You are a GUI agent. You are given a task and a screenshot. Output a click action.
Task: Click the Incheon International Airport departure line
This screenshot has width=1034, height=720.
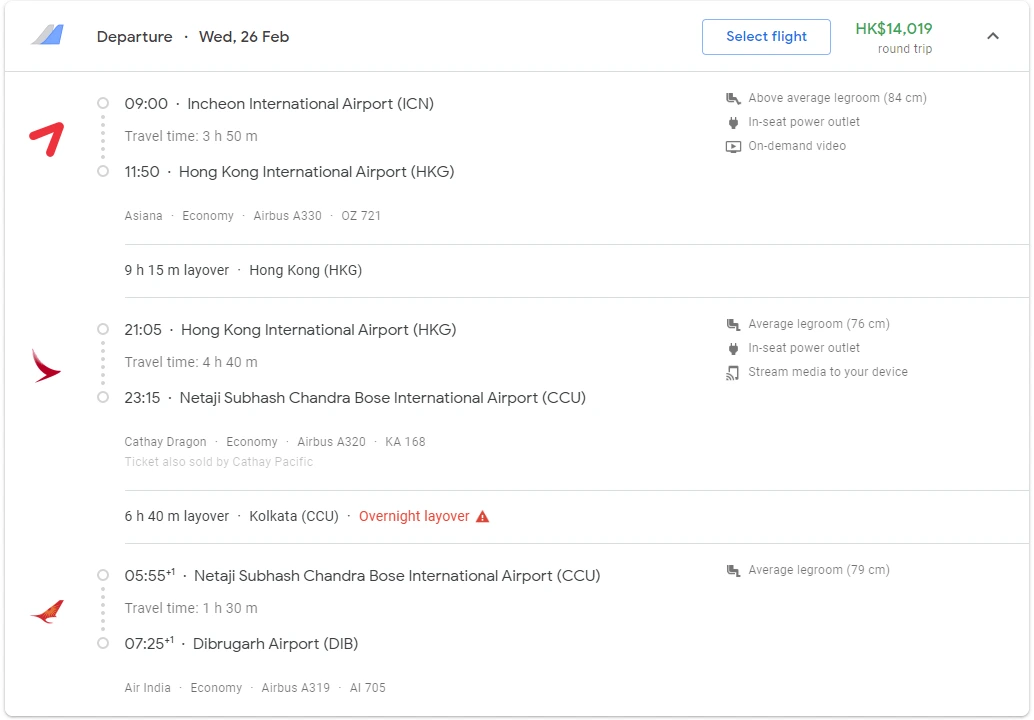click(x=279, y=104)
